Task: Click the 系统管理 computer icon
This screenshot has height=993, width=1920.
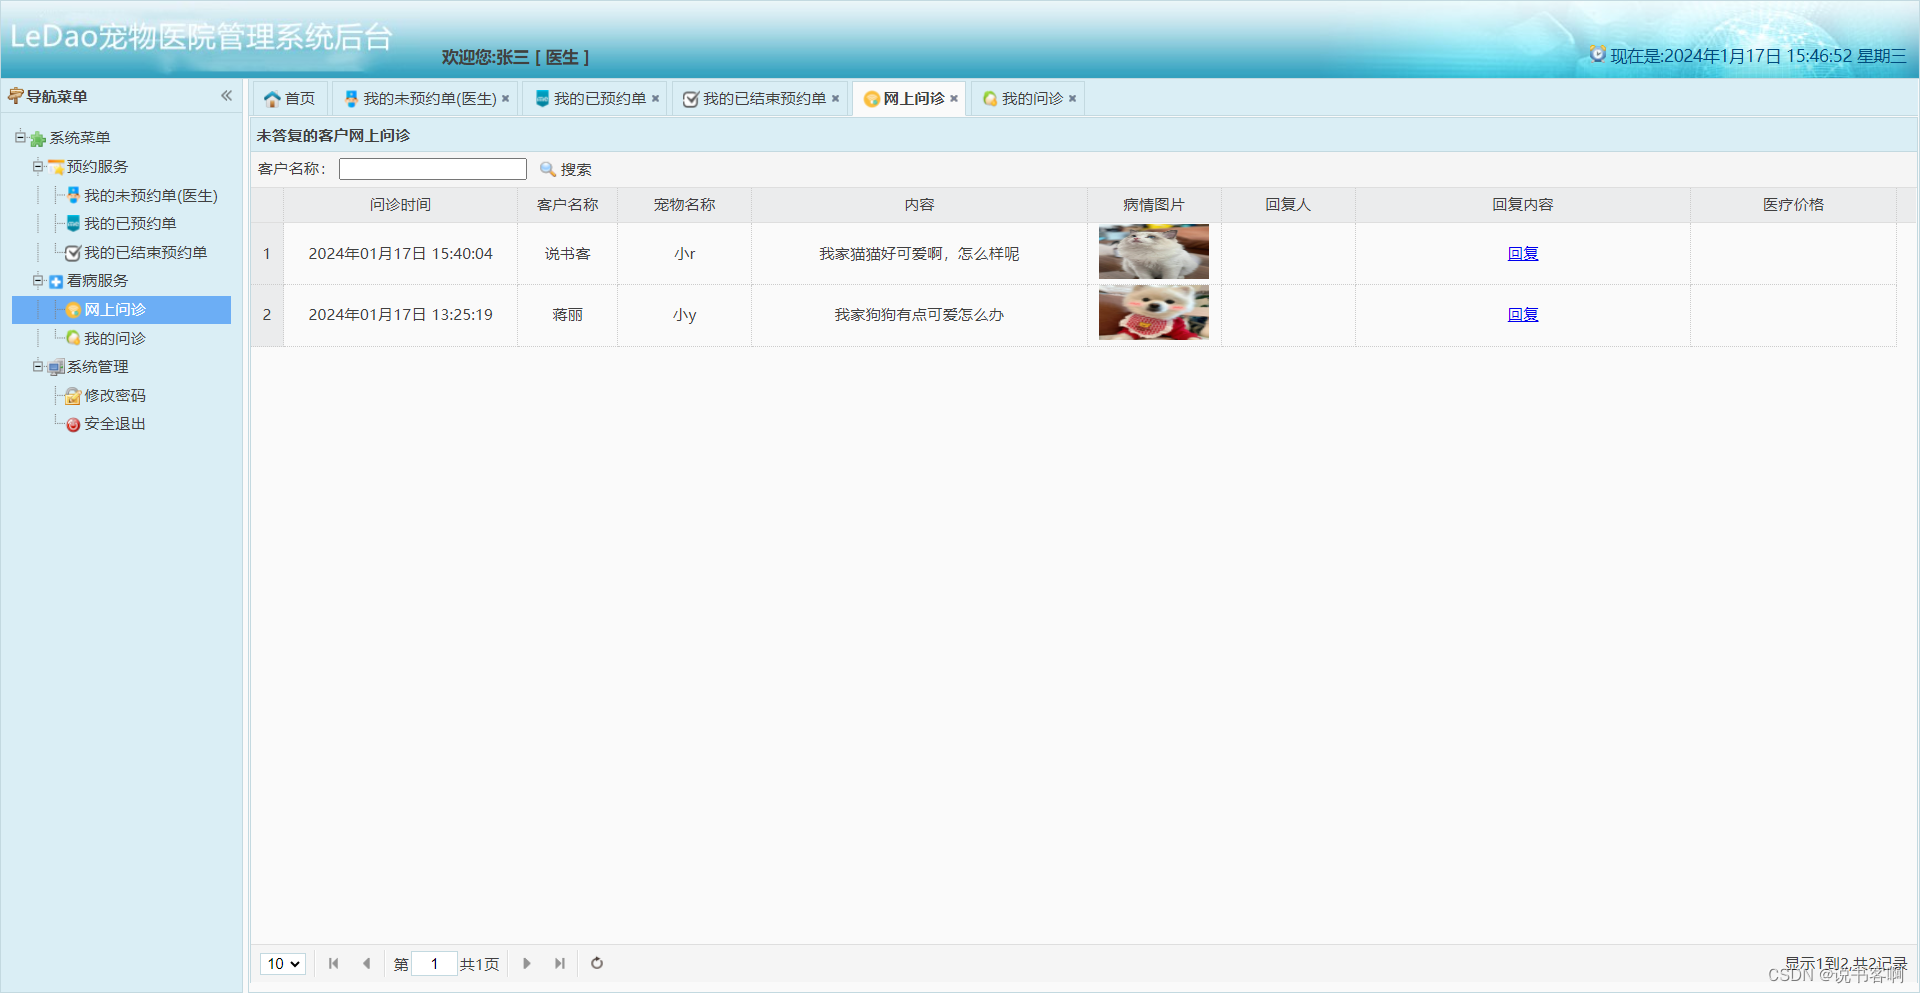Action: pos(56,367)
